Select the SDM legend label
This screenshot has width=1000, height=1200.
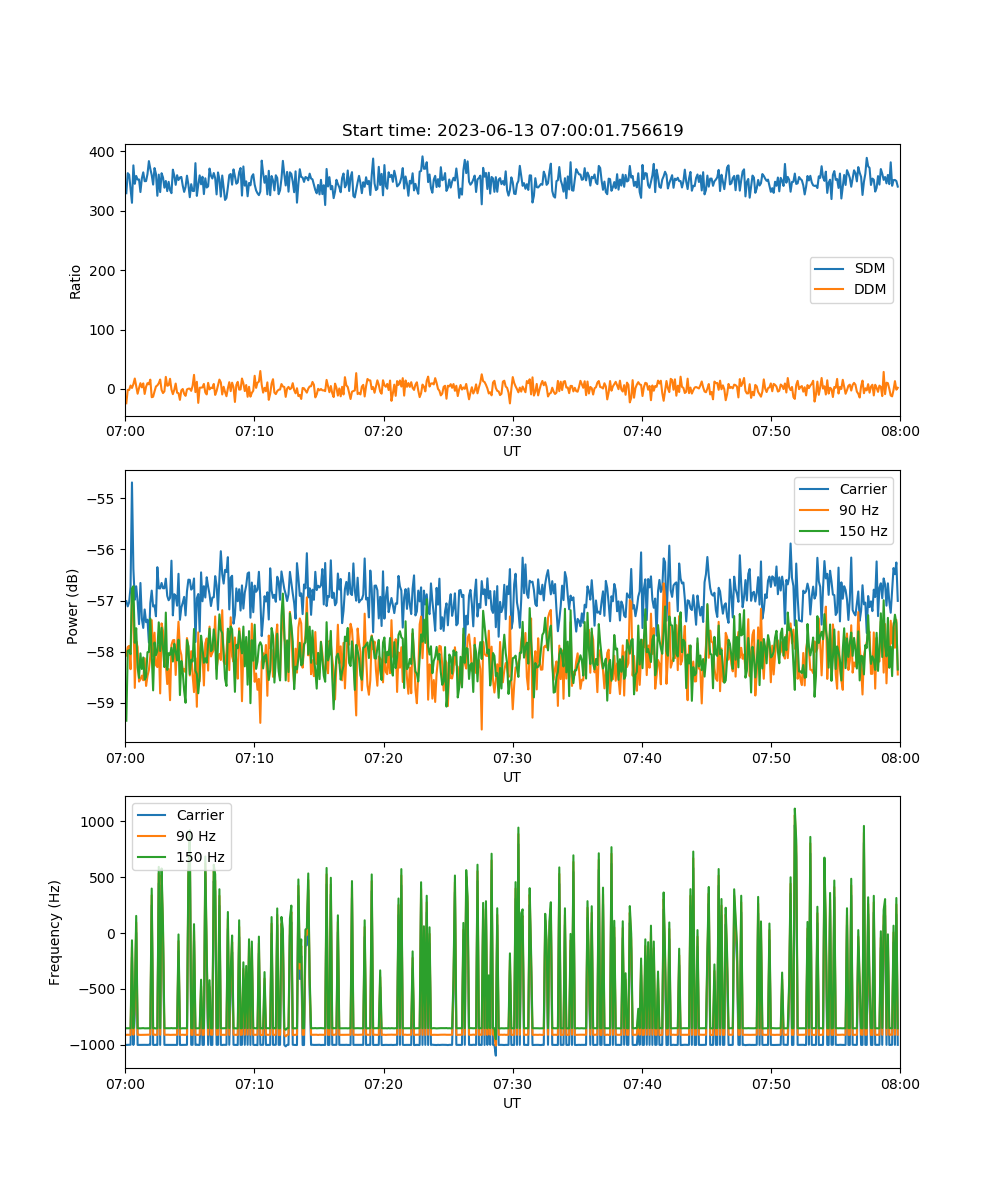870,269
